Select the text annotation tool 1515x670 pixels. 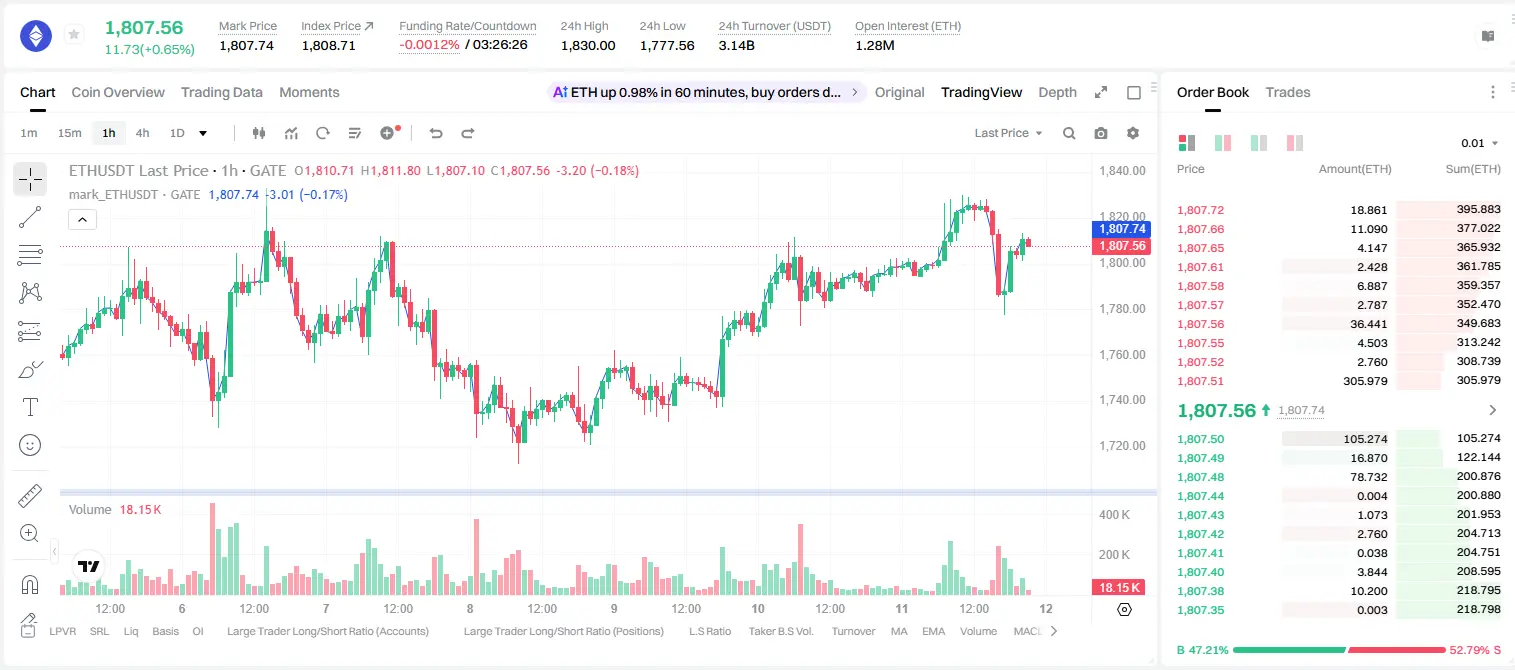[30, 407]
